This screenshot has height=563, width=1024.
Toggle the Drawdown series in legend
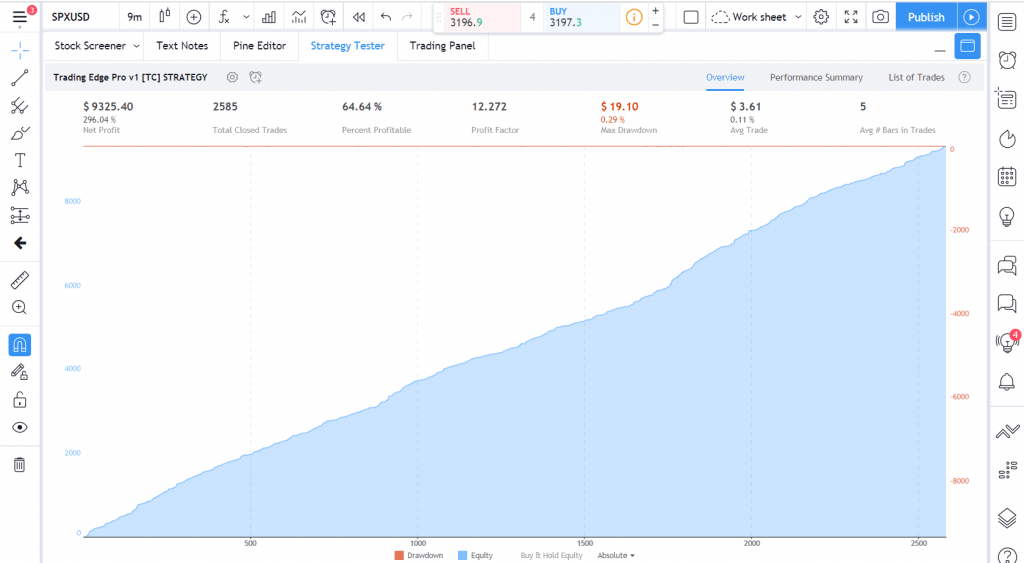tap(418, 555)
